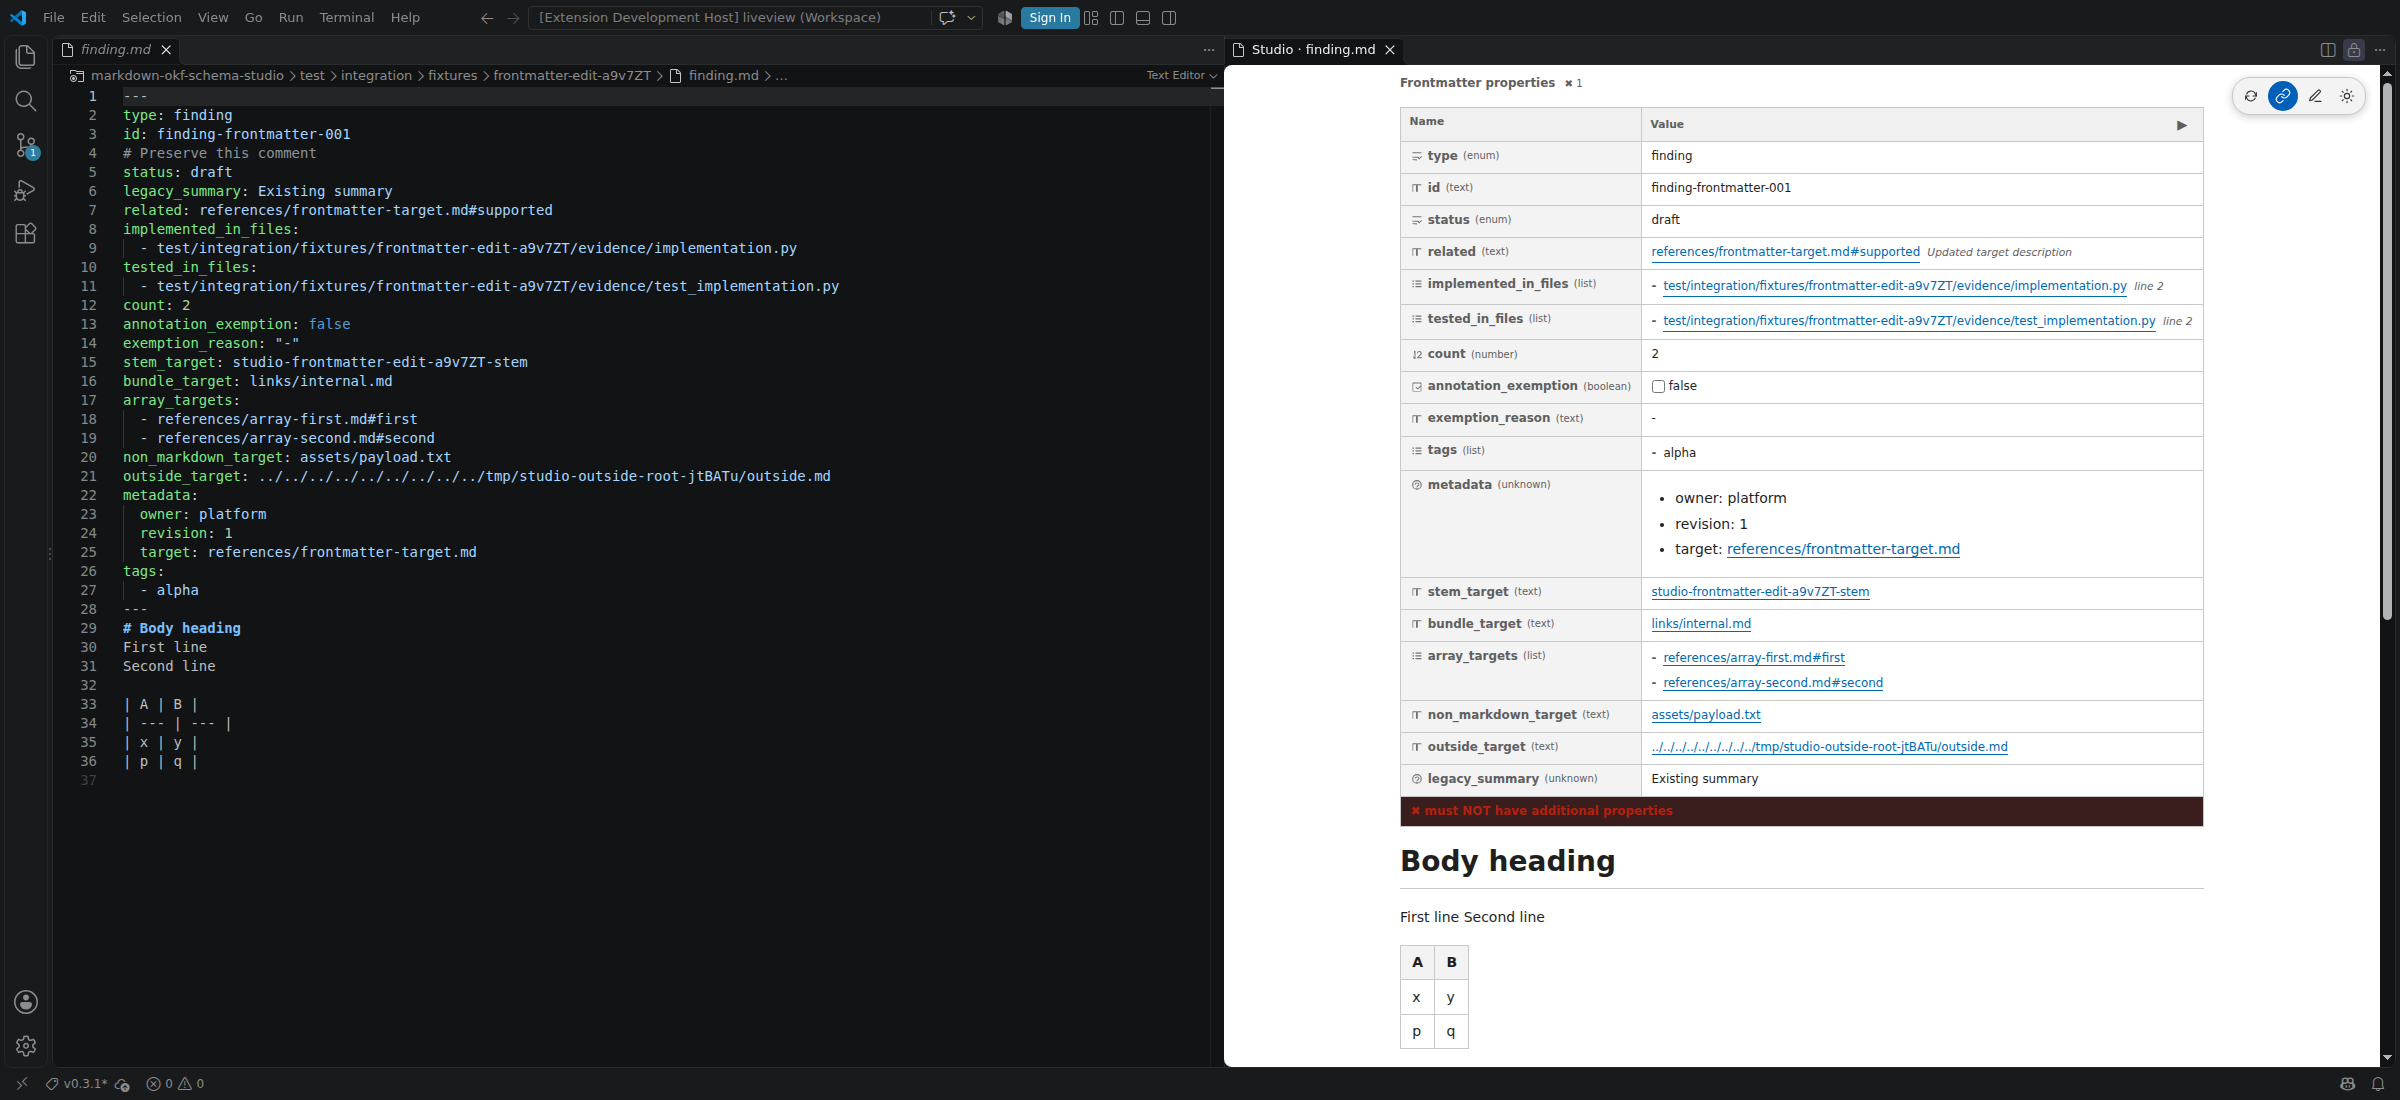Image resolution: width=2400 pixels, height=1100 pixels.
Task: Toggle the lock editor group button
Action: 2354,50
